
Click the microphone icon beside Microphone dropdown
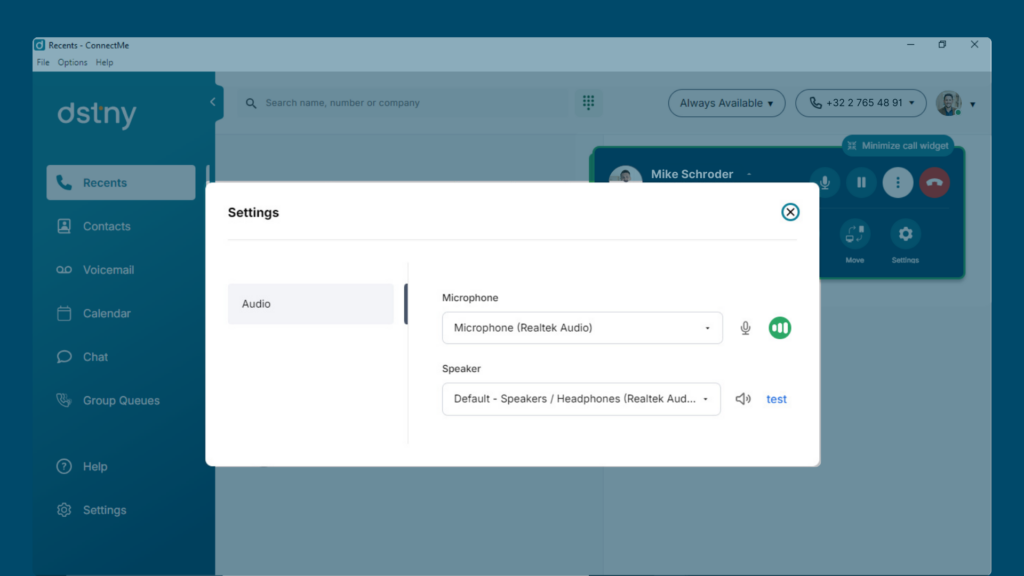click(745, 328)
